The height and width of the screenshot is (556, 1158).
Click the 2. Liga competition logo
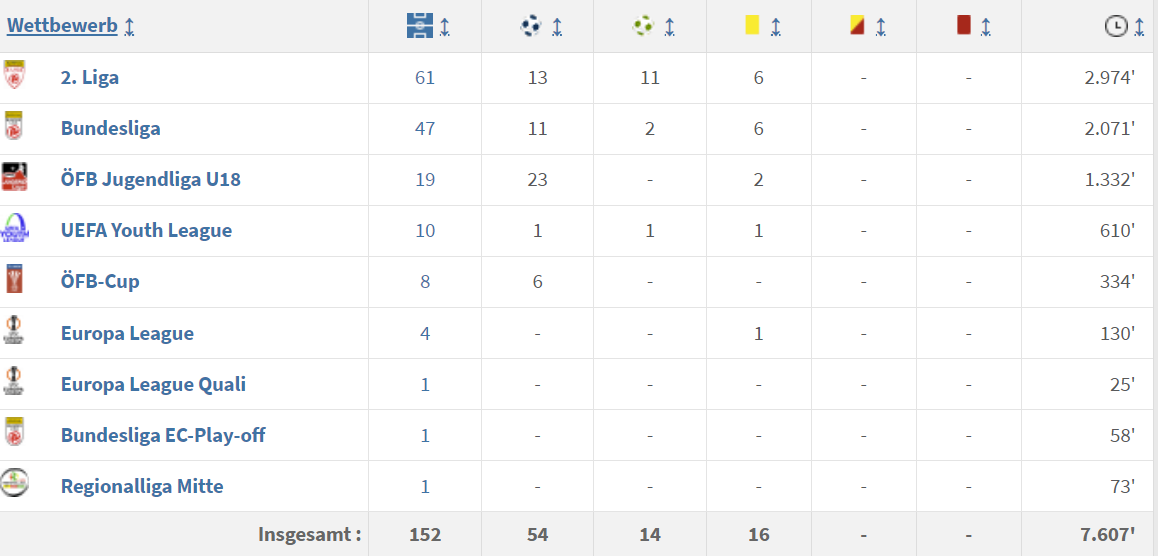[x=14, y=76]
